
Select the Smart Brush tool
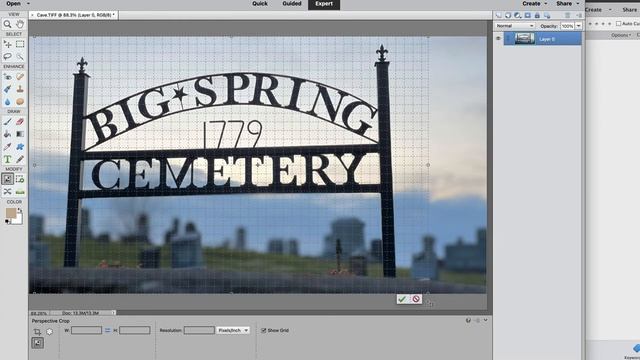tap(7, 89)
